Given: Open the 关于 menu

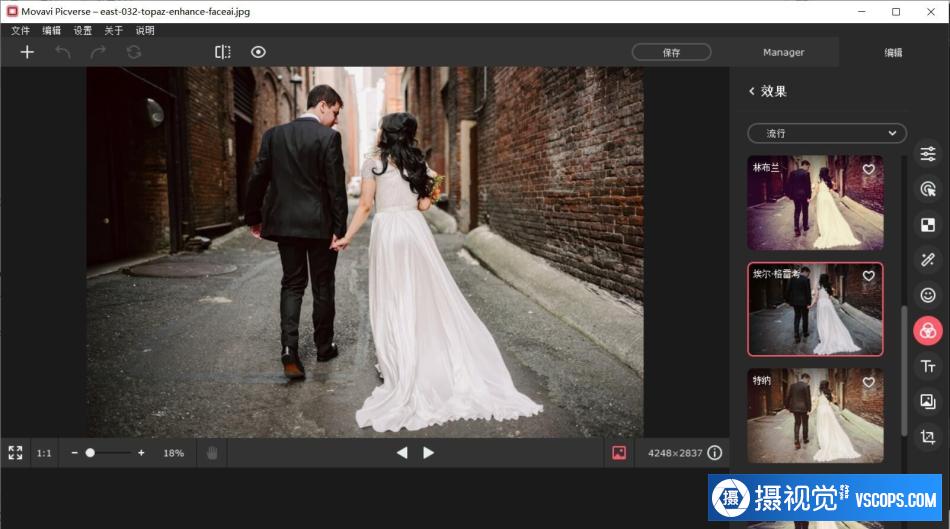Looking at the screenshot, I should (x=113, y=30).
